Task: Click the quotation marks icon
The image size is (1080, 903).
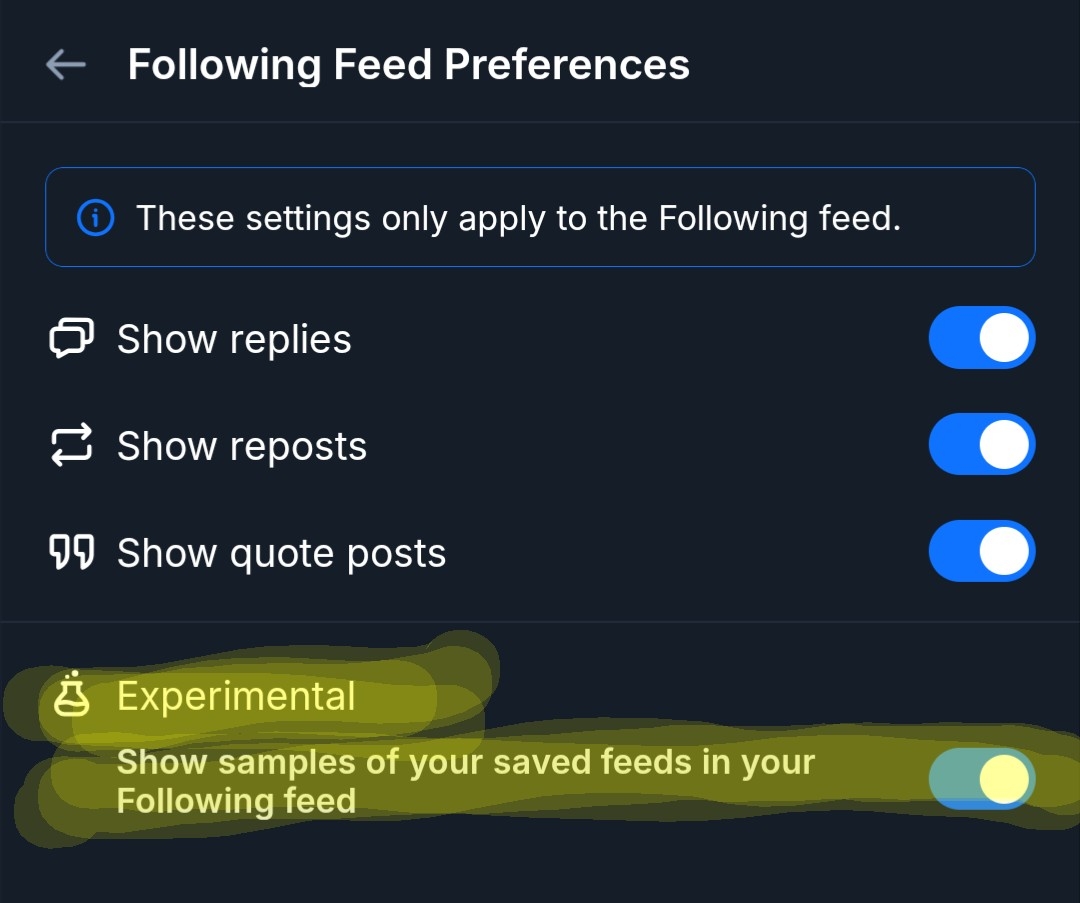Action: click(71, 552)
